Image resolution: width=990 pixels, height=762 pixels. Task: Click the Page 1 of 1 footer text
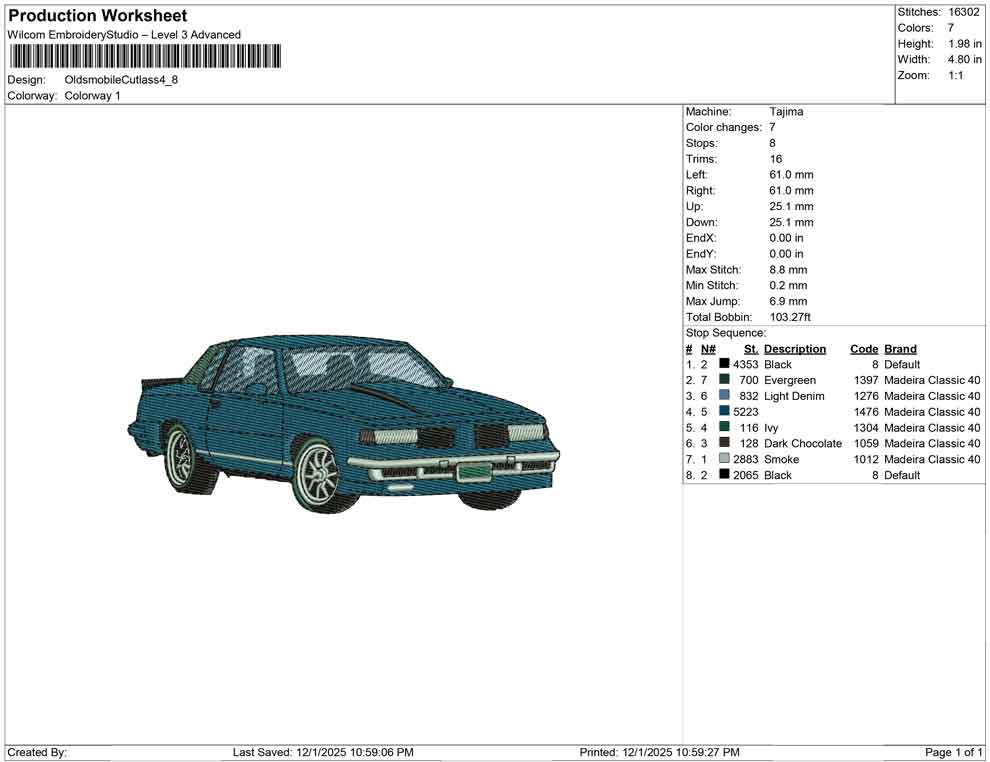pos(954,752)
